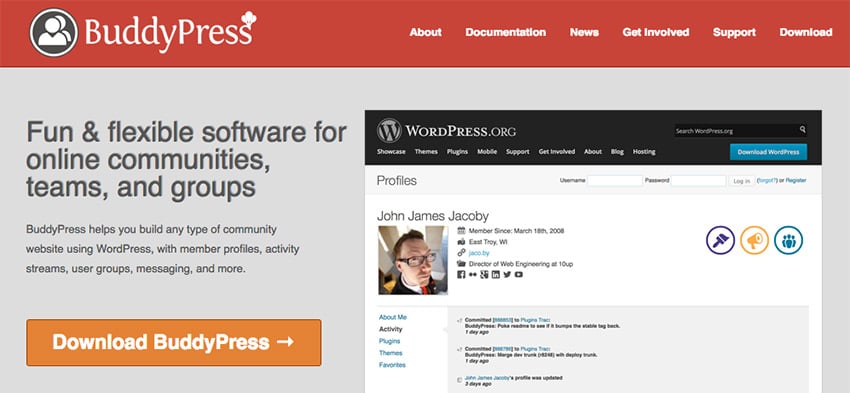Select Showcase in the WordPress.org nav
850x393 pixels.
coord(391,152)
